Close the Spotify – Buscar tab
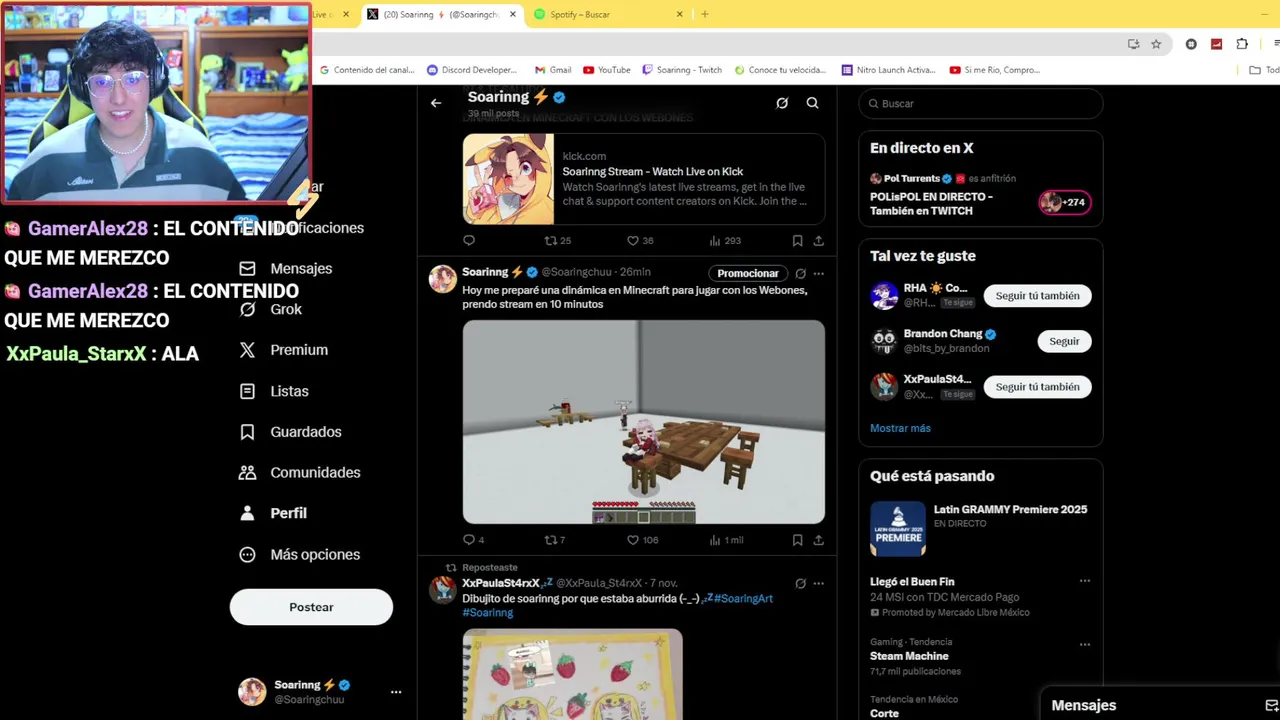This screenshot has height=720, width=1280. tap(680, 14)
